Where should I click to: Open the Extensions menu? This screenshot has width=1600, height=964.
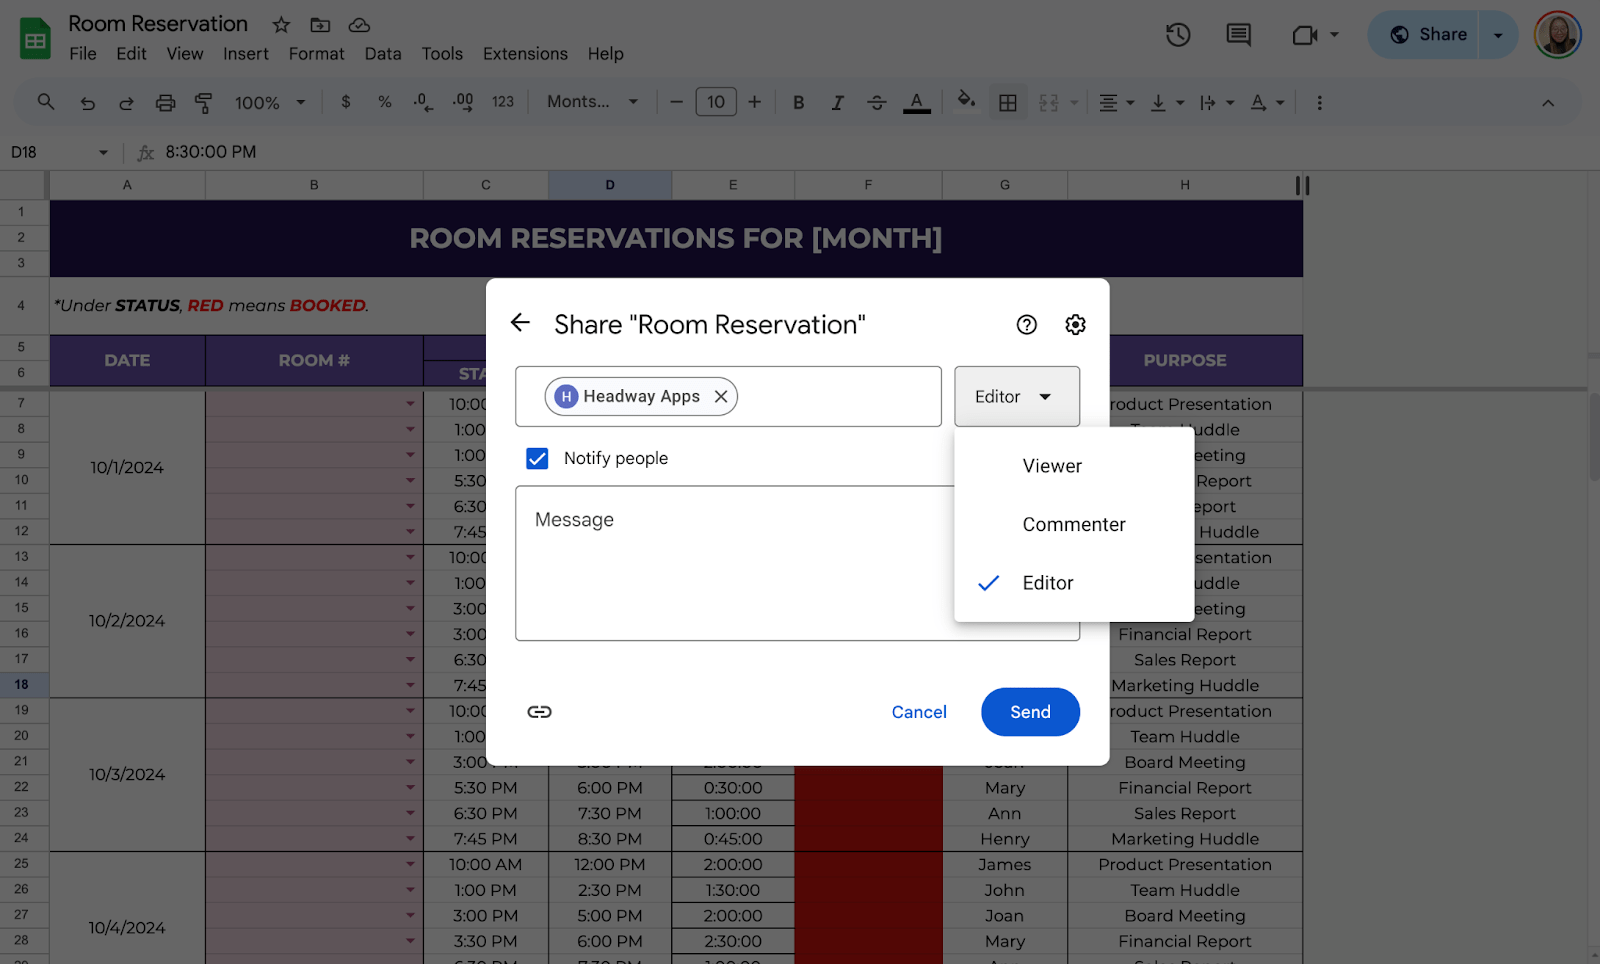point(525,54)
